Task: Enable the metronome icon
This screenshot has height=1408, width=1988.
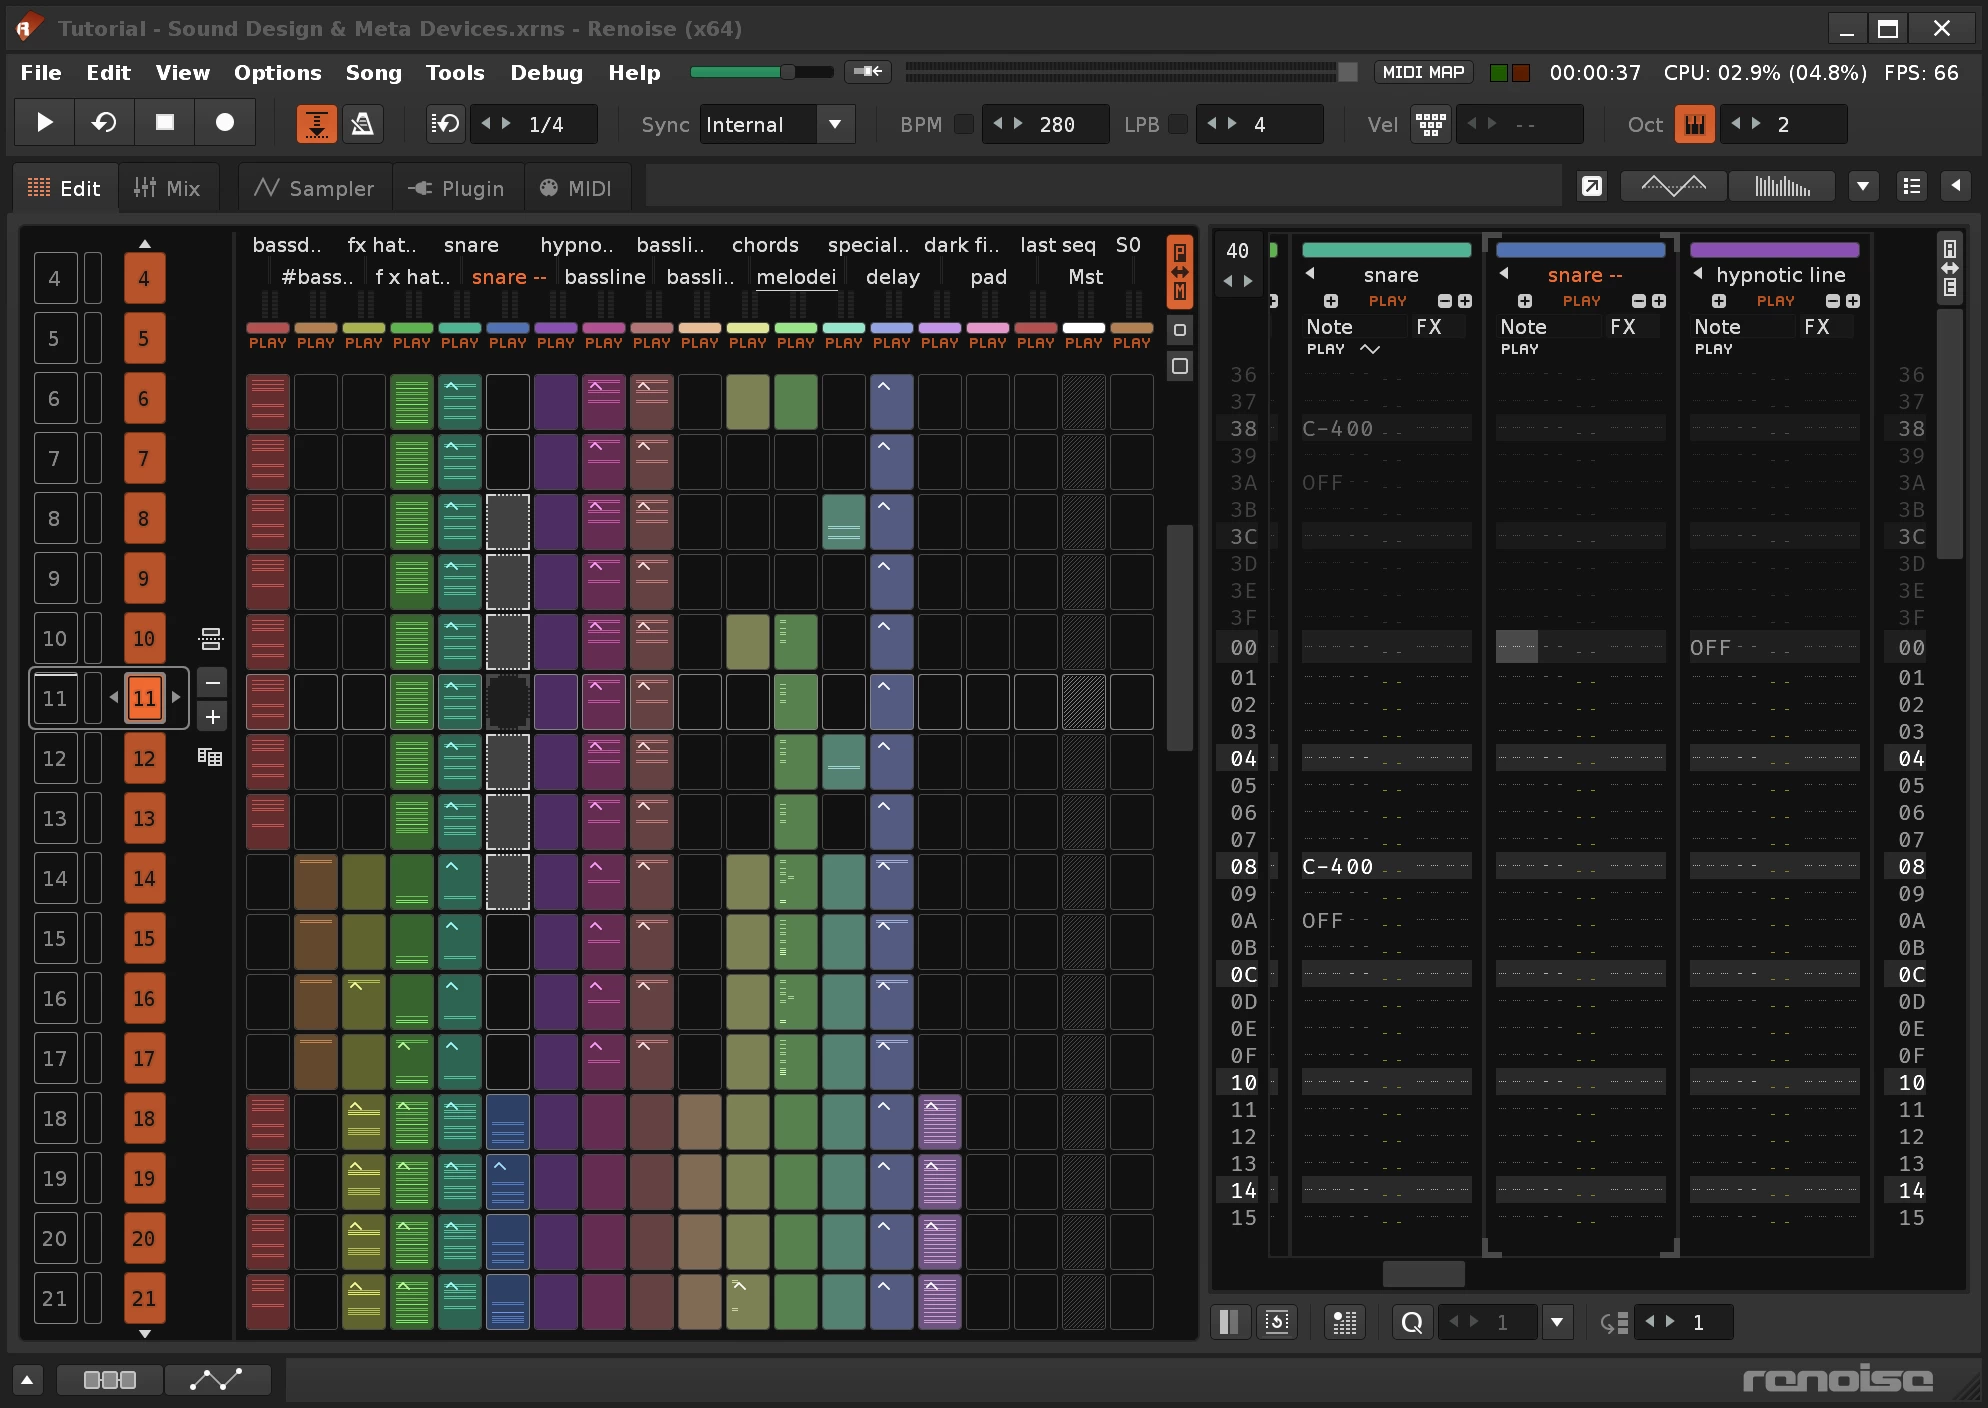Action: pos(362,124)
